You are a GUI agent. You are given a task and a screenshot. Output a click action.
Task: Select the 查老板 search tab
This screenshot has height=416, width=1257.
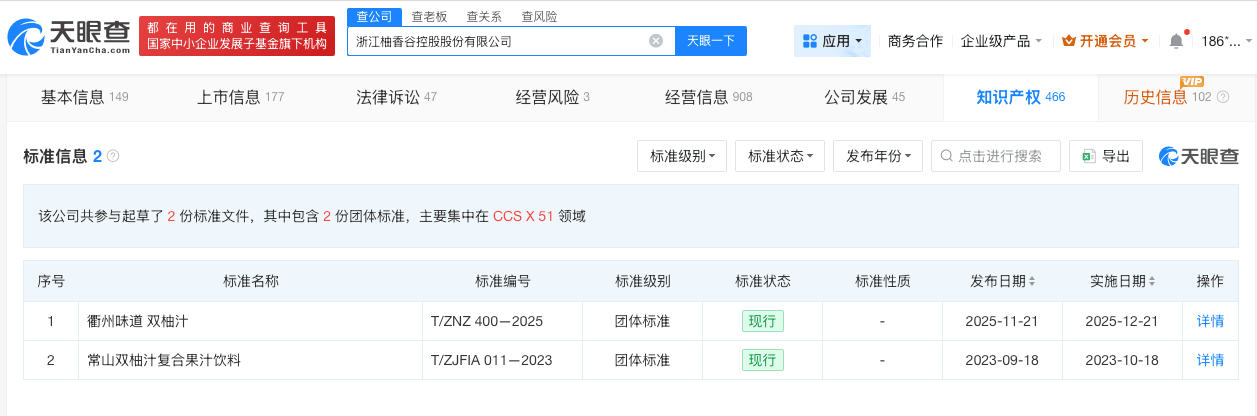click(428, 16)
